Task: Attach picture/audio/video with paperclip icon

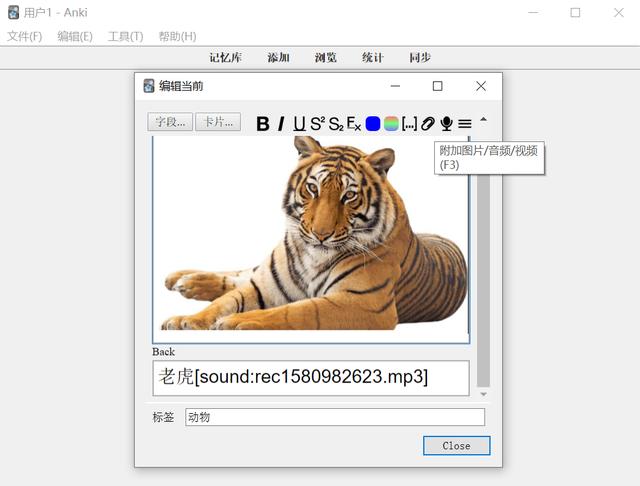Action: [x=427, y=124]
